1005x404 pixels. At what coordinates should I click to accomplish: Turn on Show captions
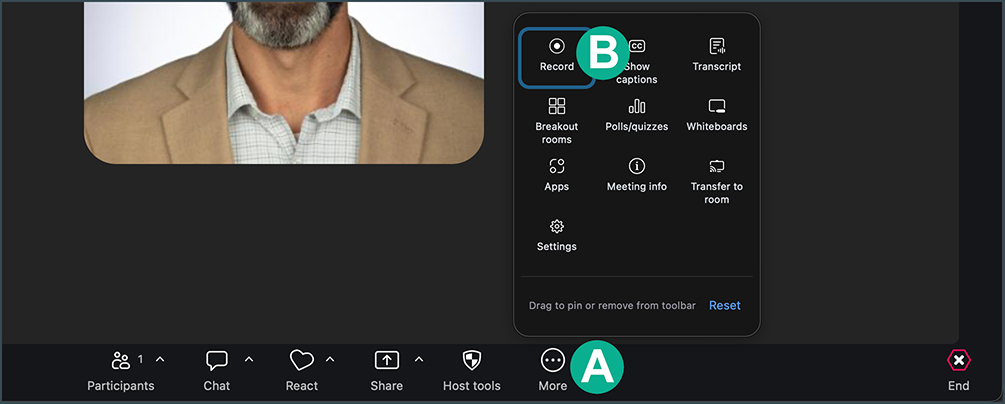coord(636,62)
